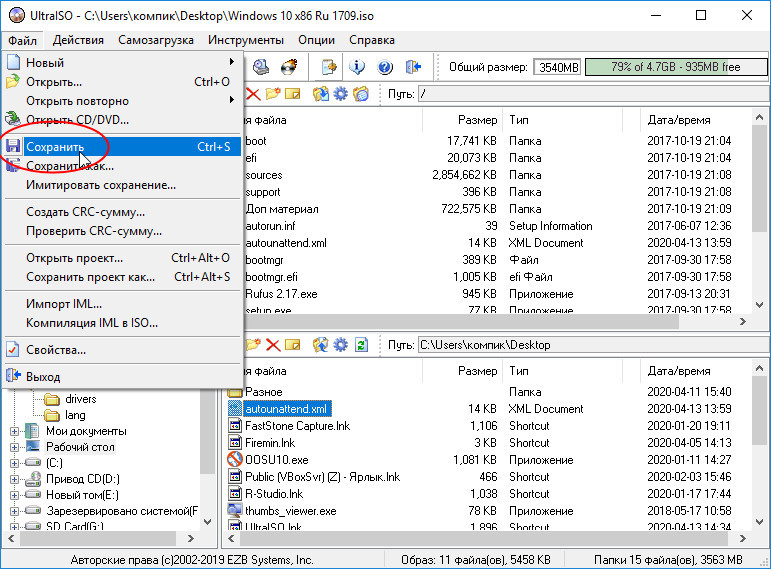
Task: Click green refresh icon in lower toolbar
Action: tap(361, 345)
